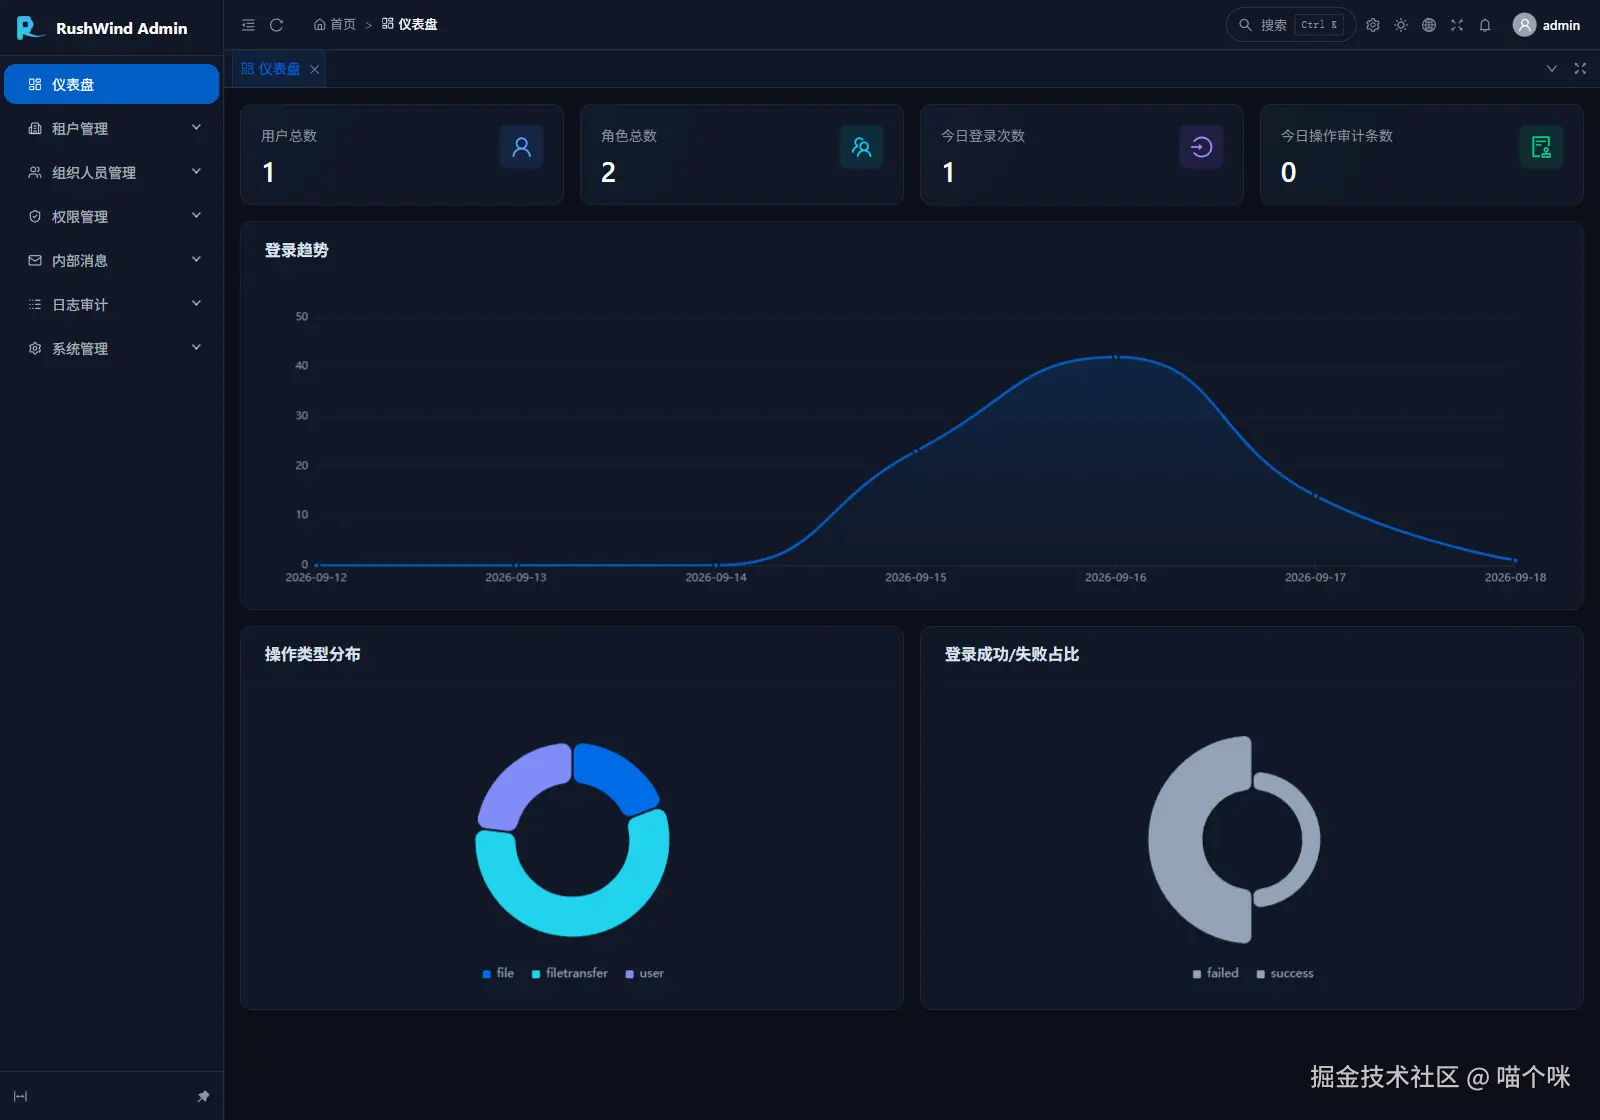
Task: Click the 日志审计 list icon
Action: 35,304
